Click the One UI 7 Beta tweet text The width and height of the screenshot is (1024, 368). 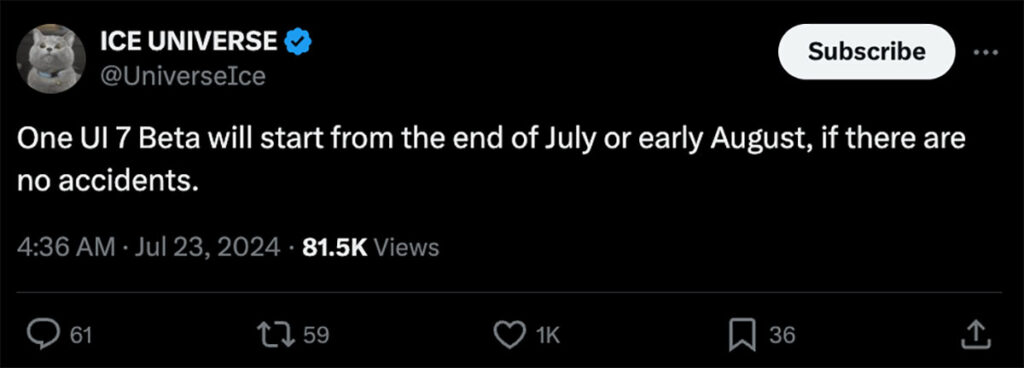[491, 162]
